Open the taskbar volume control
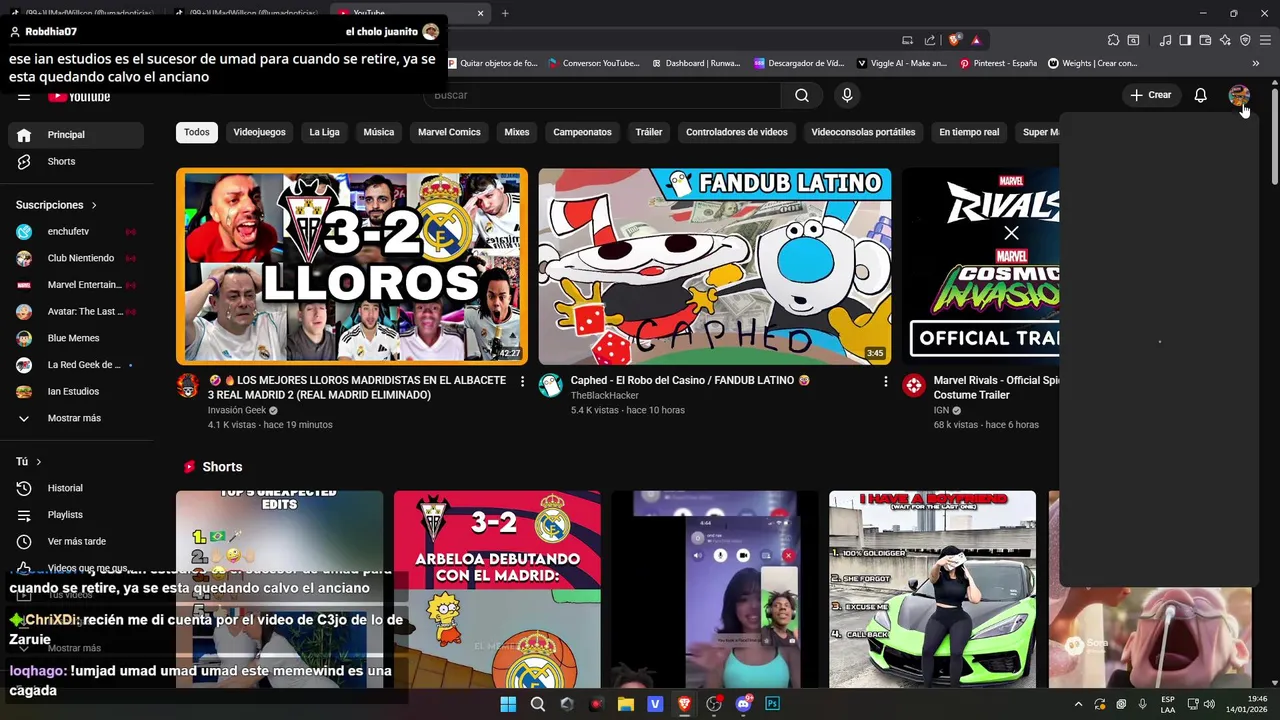Viewport: 1280px width, 720px height. 1209,704
